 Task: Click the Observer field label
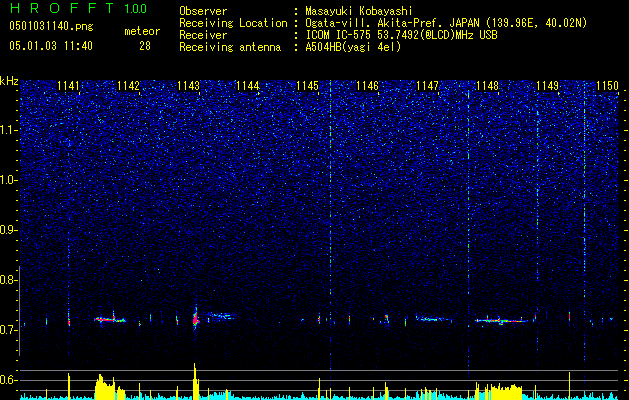pos(203,11)
